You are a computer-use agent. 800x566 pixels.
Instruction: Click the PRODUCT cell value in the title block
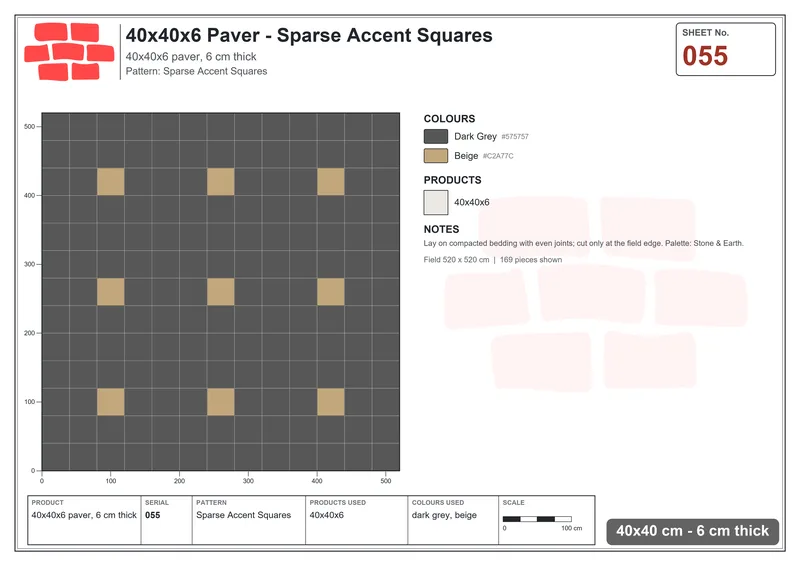point(84,515)
